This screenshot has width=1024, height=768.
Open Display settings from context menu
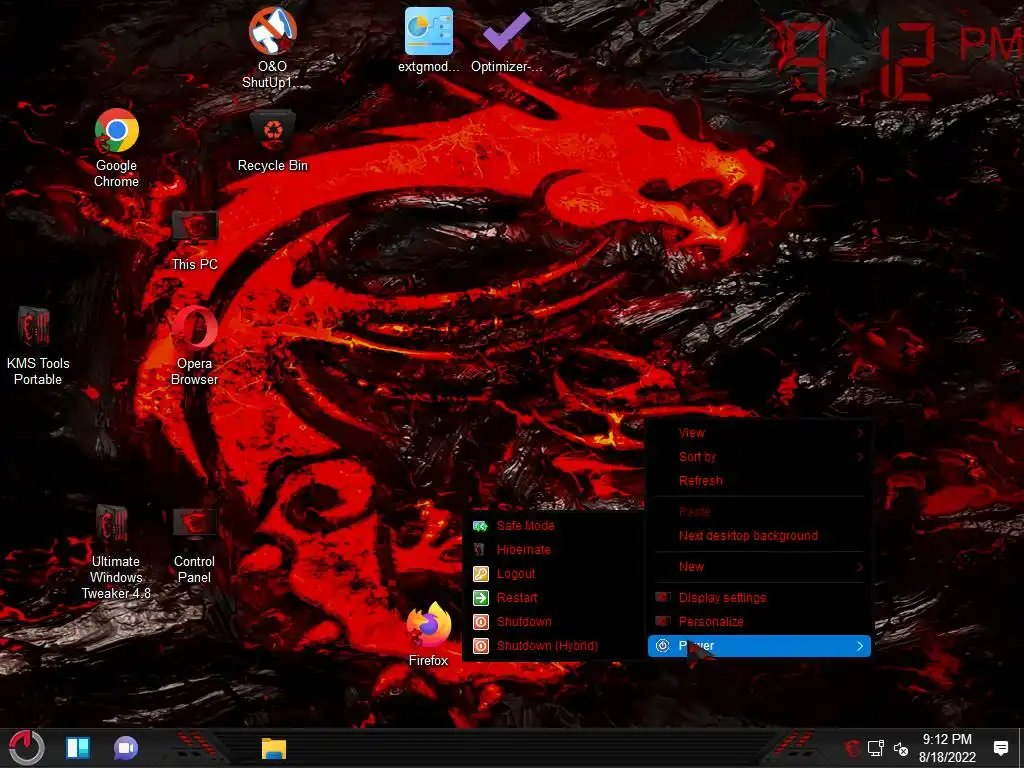click(760, 598)
